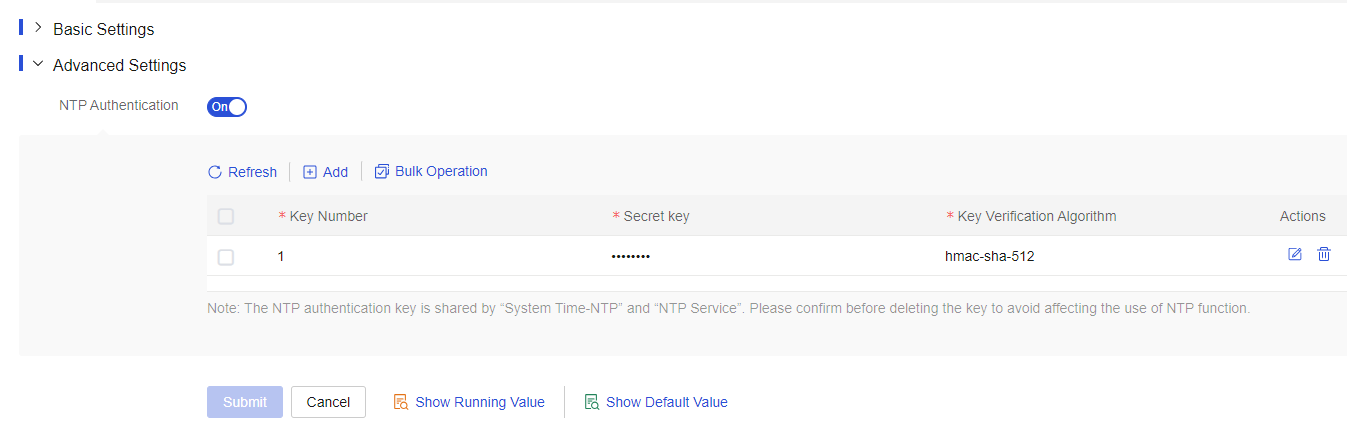Edit key number 1 with pencil icon
The image size is (1347, 438).
[1295, 254]
